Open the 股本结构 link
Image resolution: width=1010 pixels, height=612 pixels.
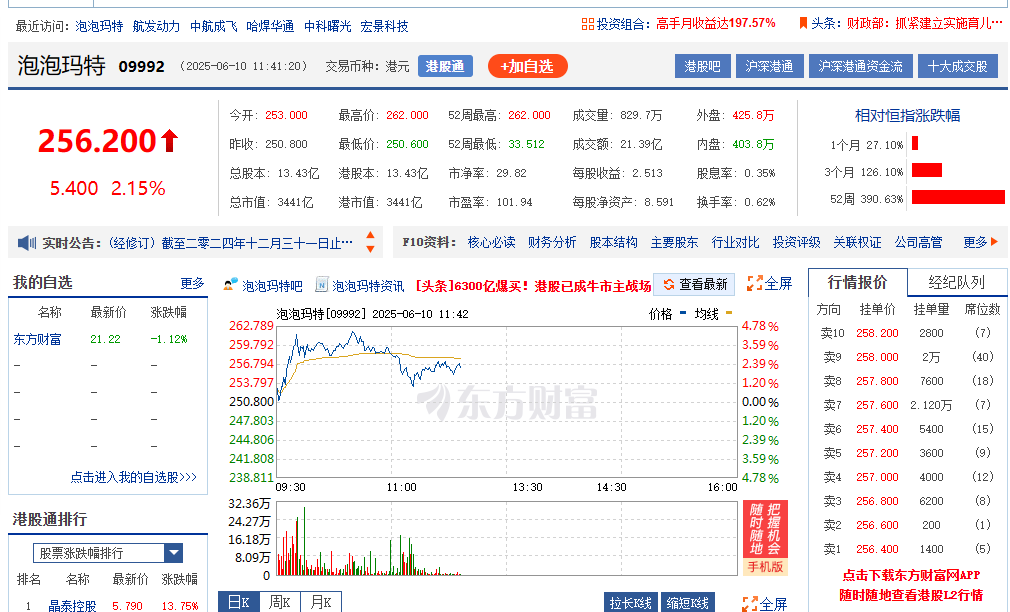(x=613, y=242)
